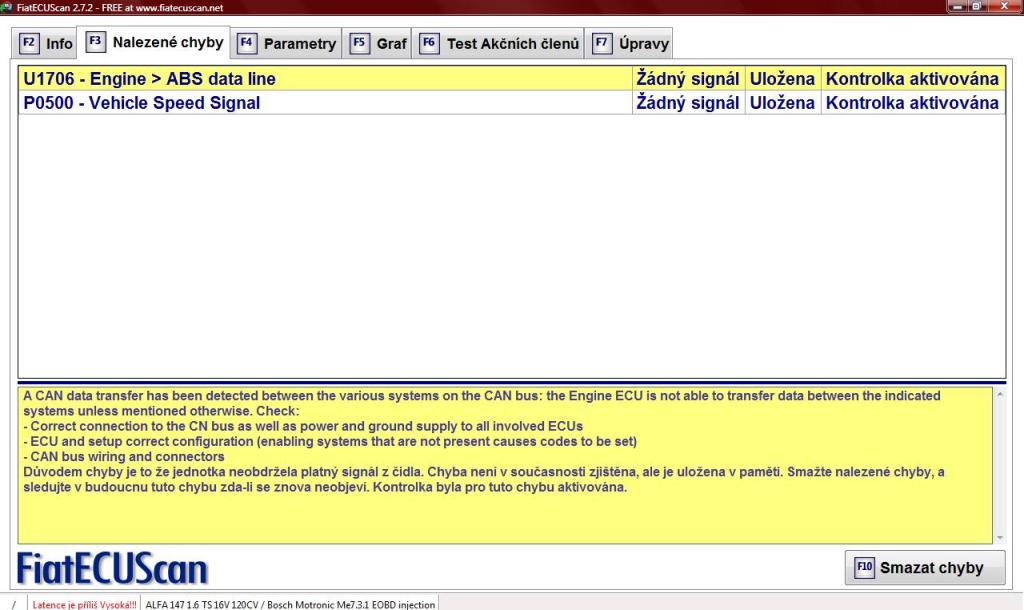
Task: Close the FiatECUScan window
Action: coord(1004,7)
